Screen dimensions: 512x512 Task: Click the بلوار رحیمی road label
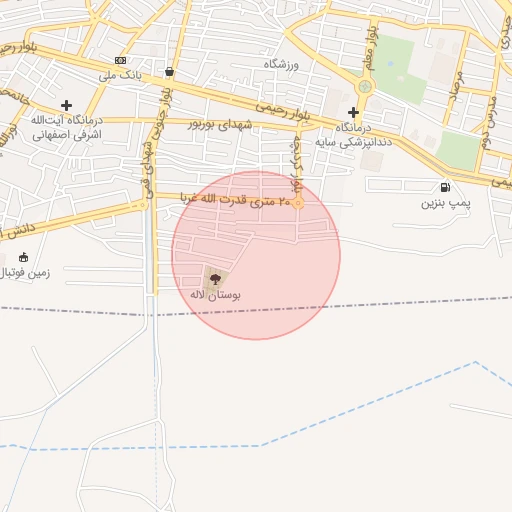283,112
